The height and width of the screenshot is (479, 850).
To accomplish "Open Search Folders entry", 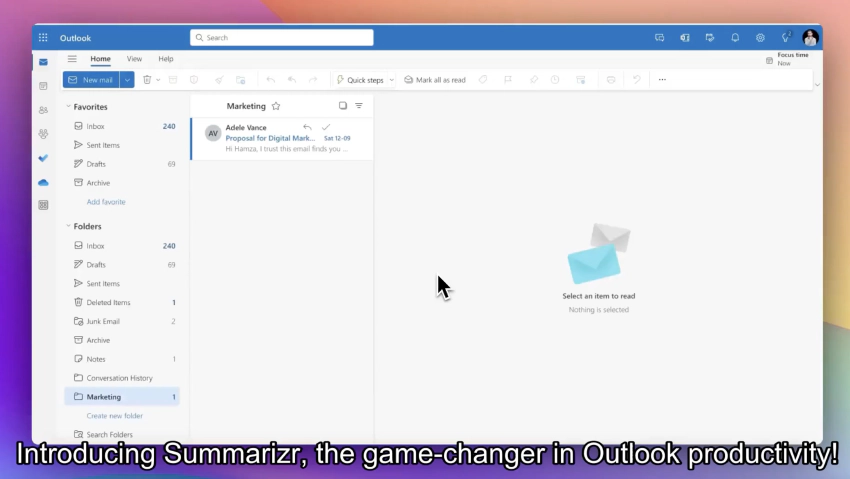I will click(x=123, y=435).
